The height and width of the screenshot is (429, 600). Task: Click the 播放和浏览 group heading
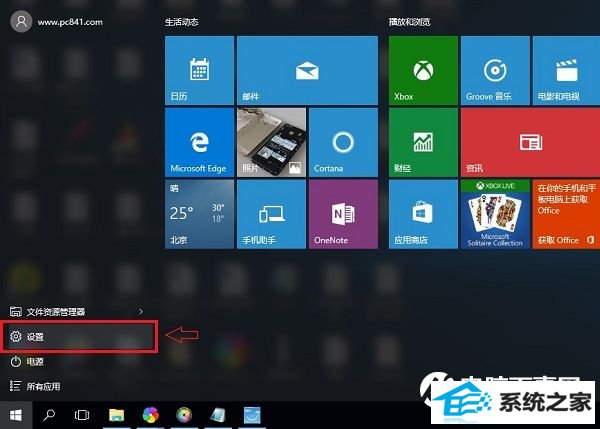click(x=409, y=22)
